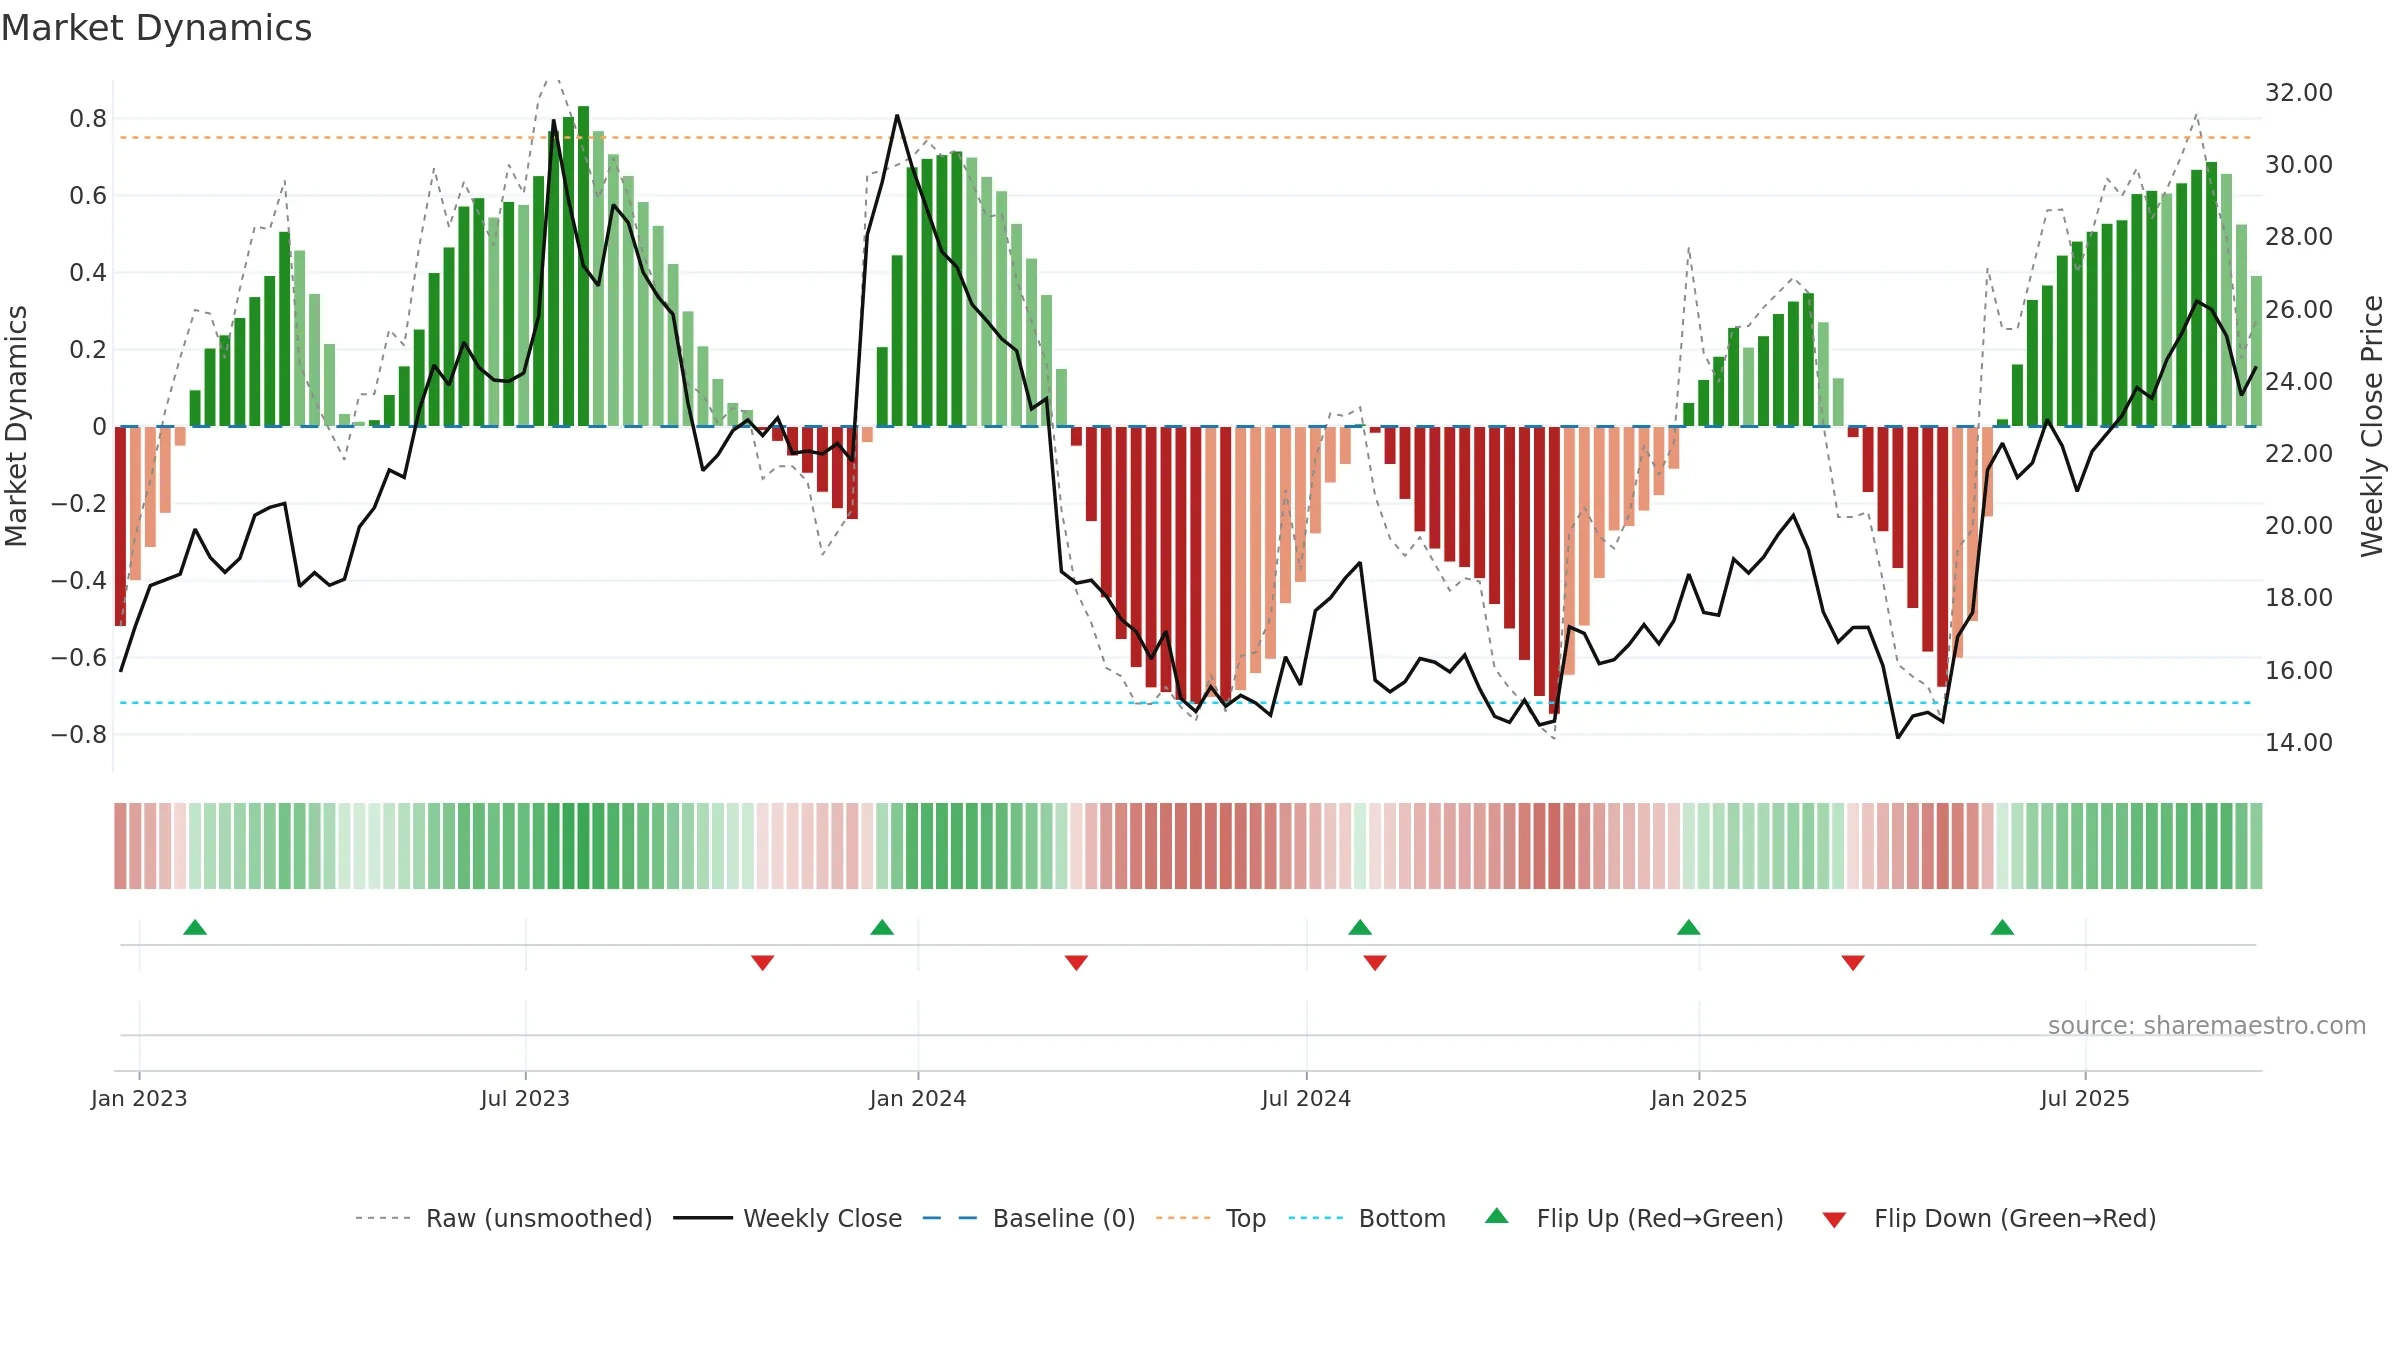Screen dimensions: 2400x1350
Task: Toggle Flip Up (Red→Green) legend entry
Action: point(1634,1218)
